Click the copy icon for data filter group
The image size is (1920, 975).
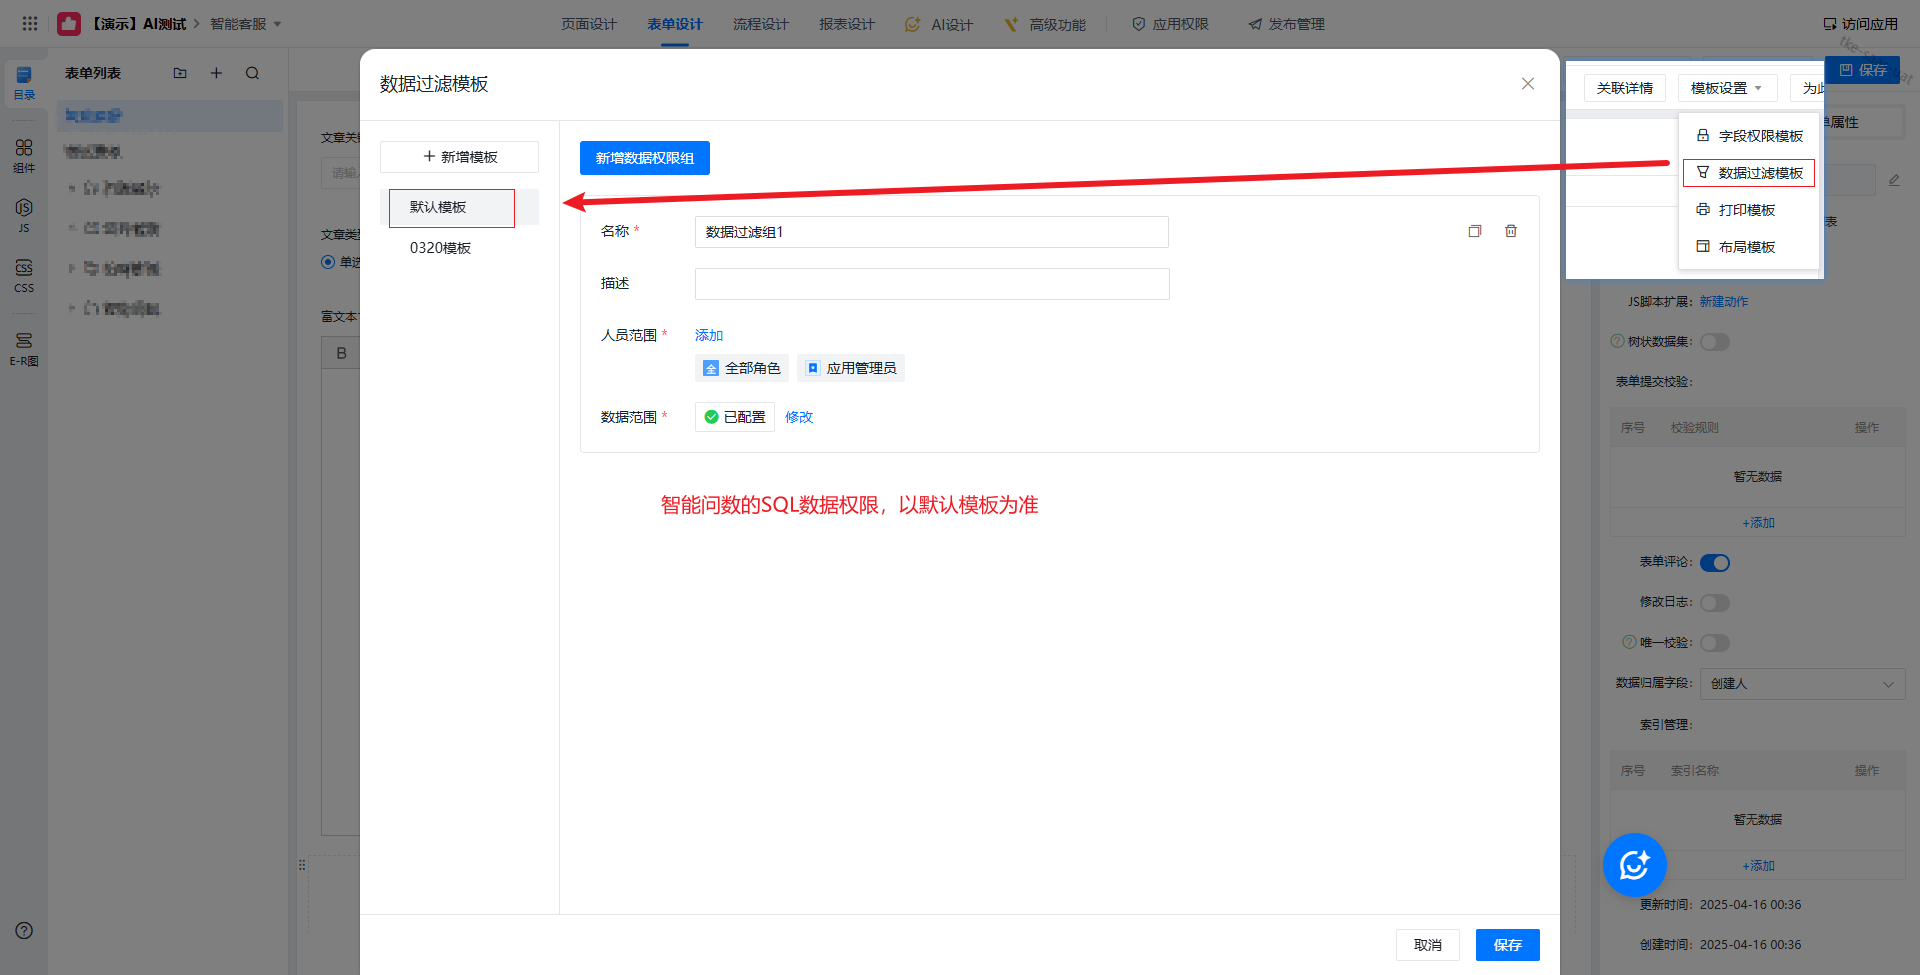1474,231
